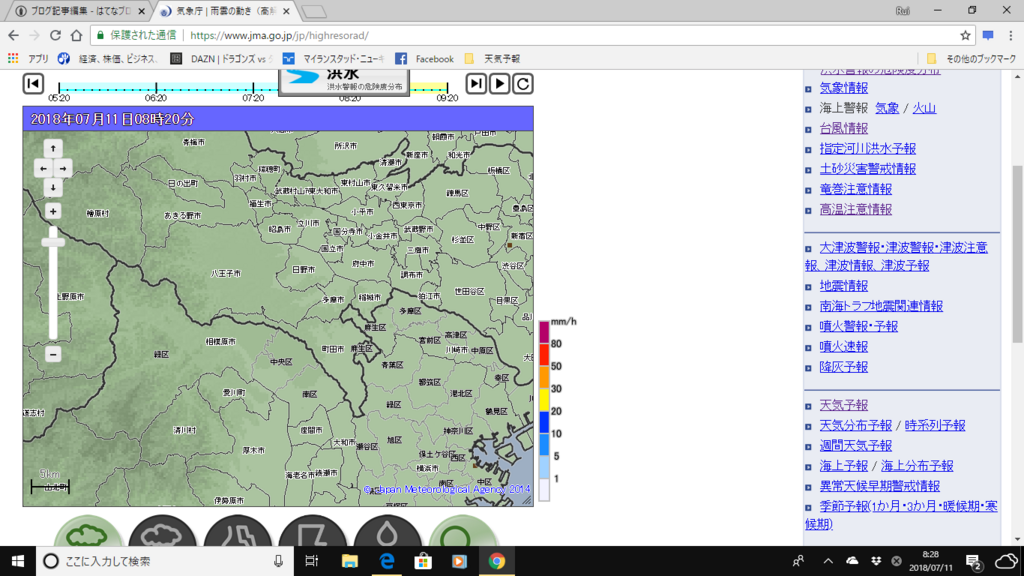Open the 天気予報 bookmark folder
The height and width of the screenshot is (576, 1024).
pyautogui.click(x=492, y=59)
